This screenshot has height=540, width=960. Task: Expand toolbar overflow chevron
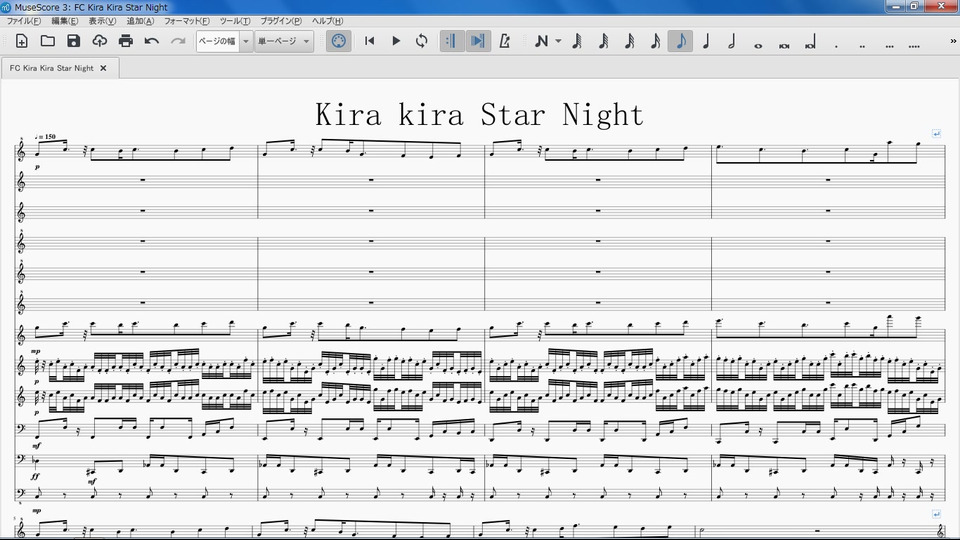pyautogui.click(x=953, y=41)
